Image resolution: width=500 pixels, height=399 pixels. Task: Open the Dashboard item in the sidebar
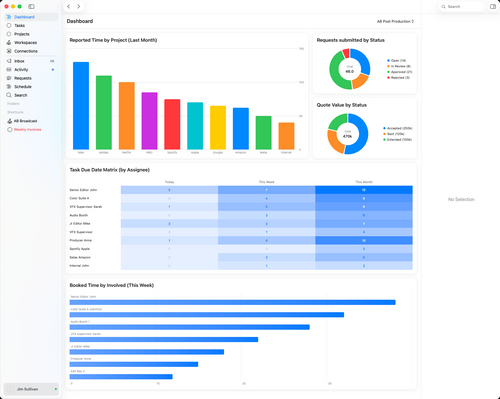[31, 17]
